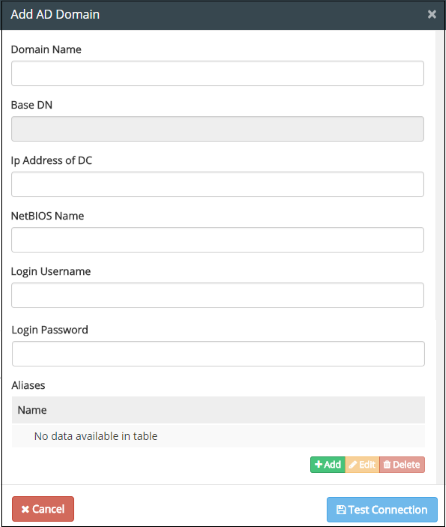This screenshot has height=527, width=446.
Task: Click the disabled Base DN field
Action: click(x=217, y=129)
